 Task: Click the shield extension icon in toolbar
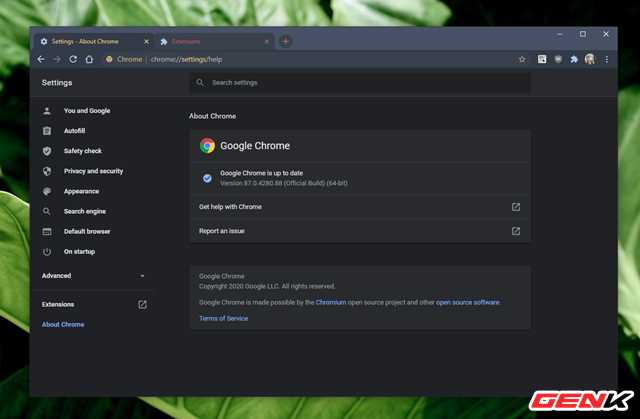click(x=558, y=59)
